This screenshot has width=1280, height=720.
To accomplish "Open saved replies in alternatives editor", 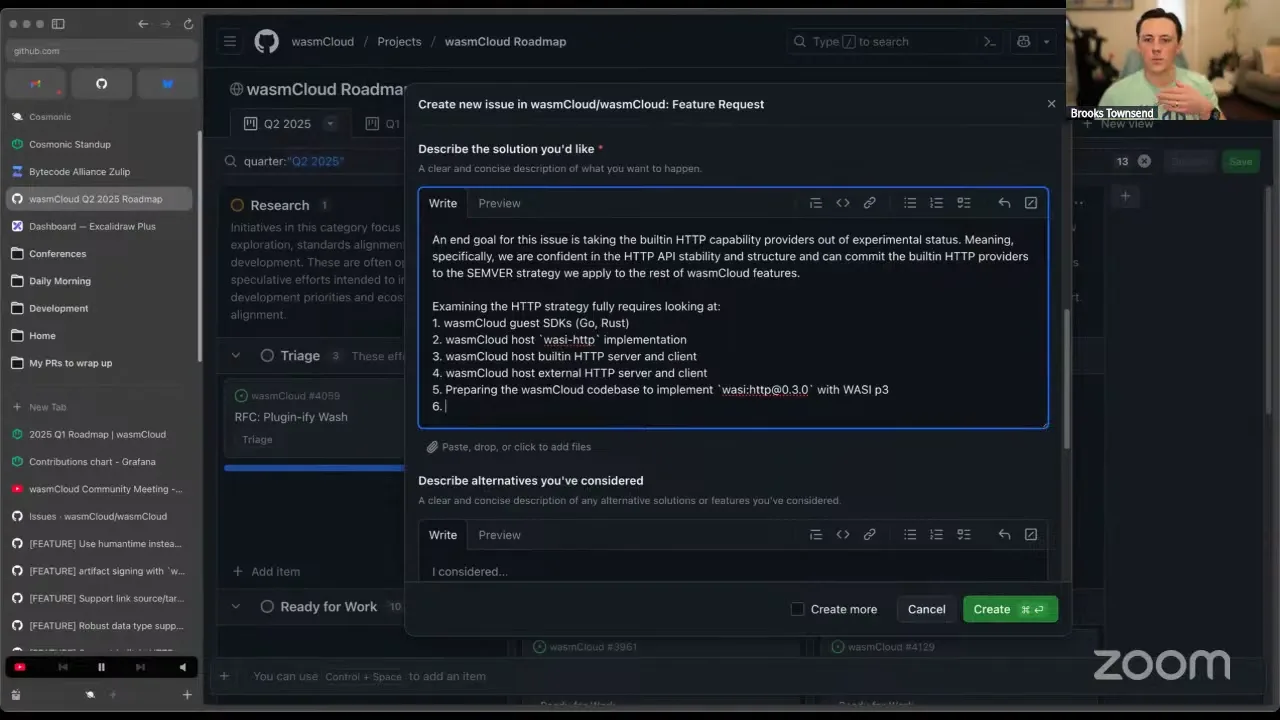I will 1004,535.
